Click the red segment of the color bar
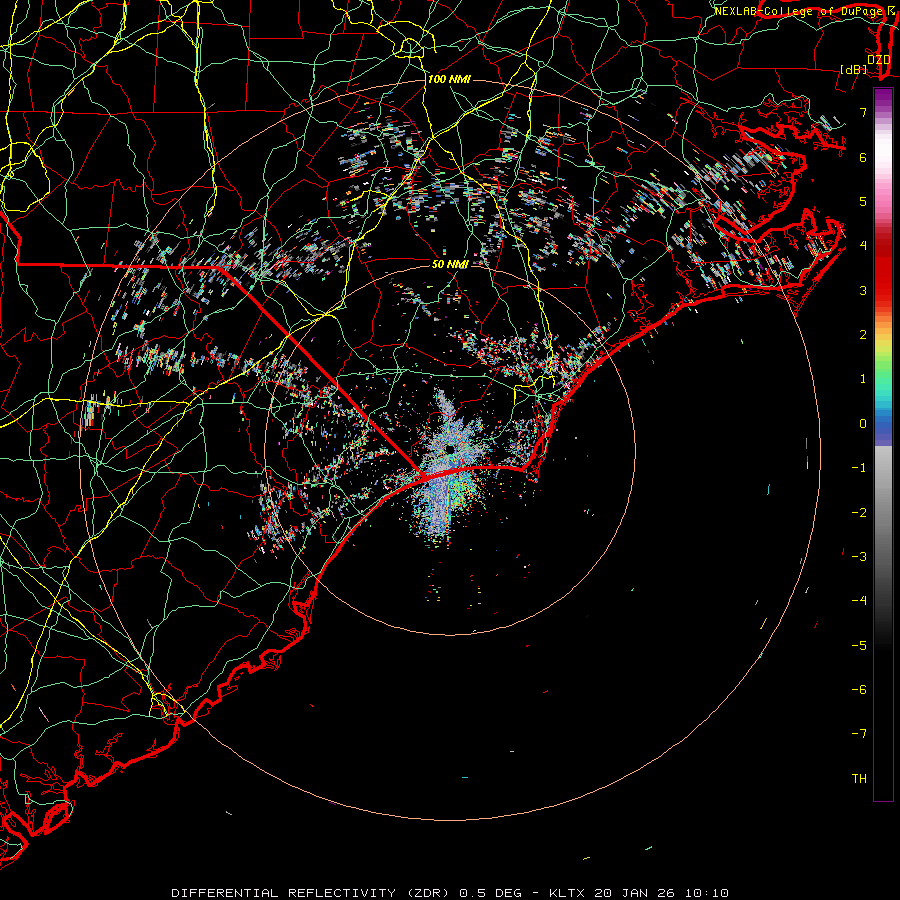The image size is (900, 900). point(883,267)
